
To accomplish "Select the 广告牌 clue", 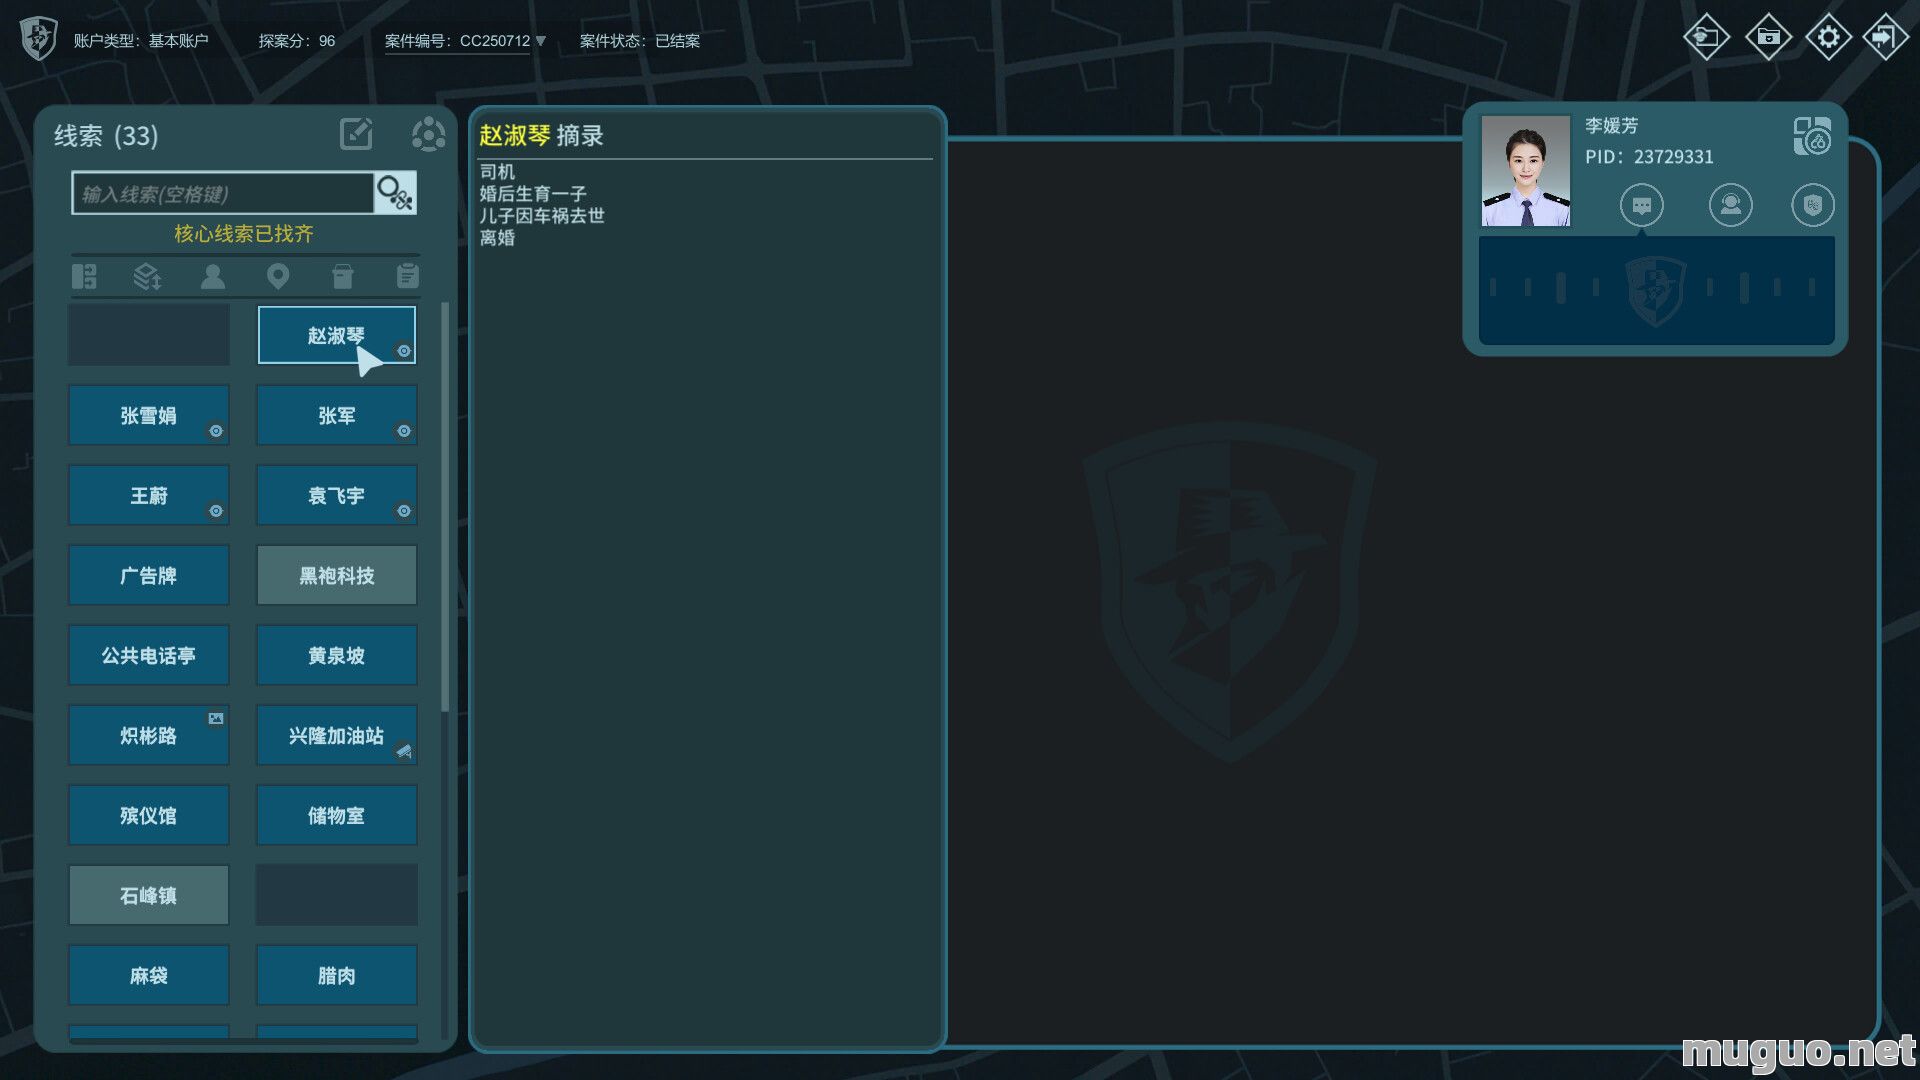I will (148, 575).
